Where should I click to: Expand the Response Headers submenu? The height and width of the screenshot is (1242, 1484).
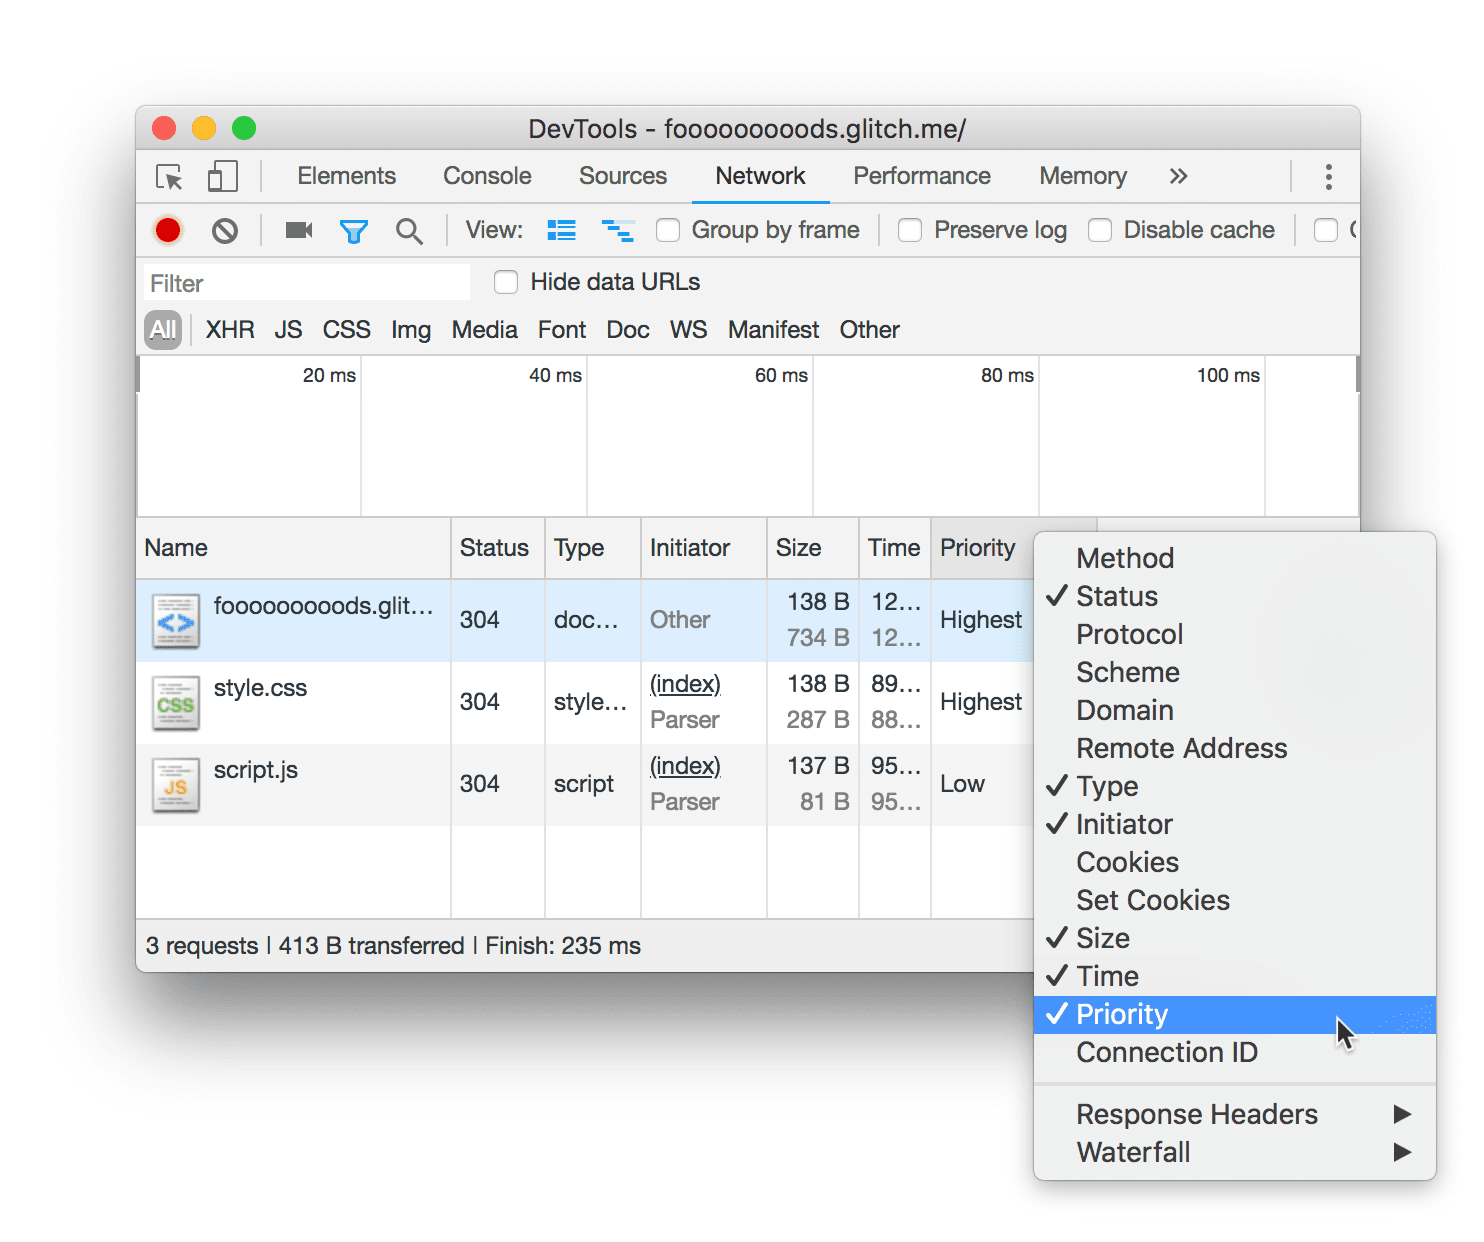click(x=1197, y=1114)
